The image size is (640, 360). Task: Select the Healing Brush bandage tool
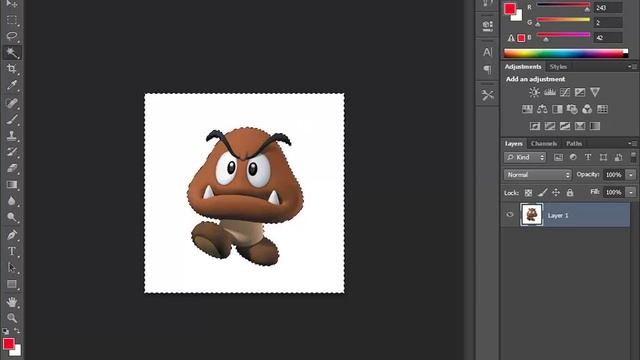click(11, 102)
